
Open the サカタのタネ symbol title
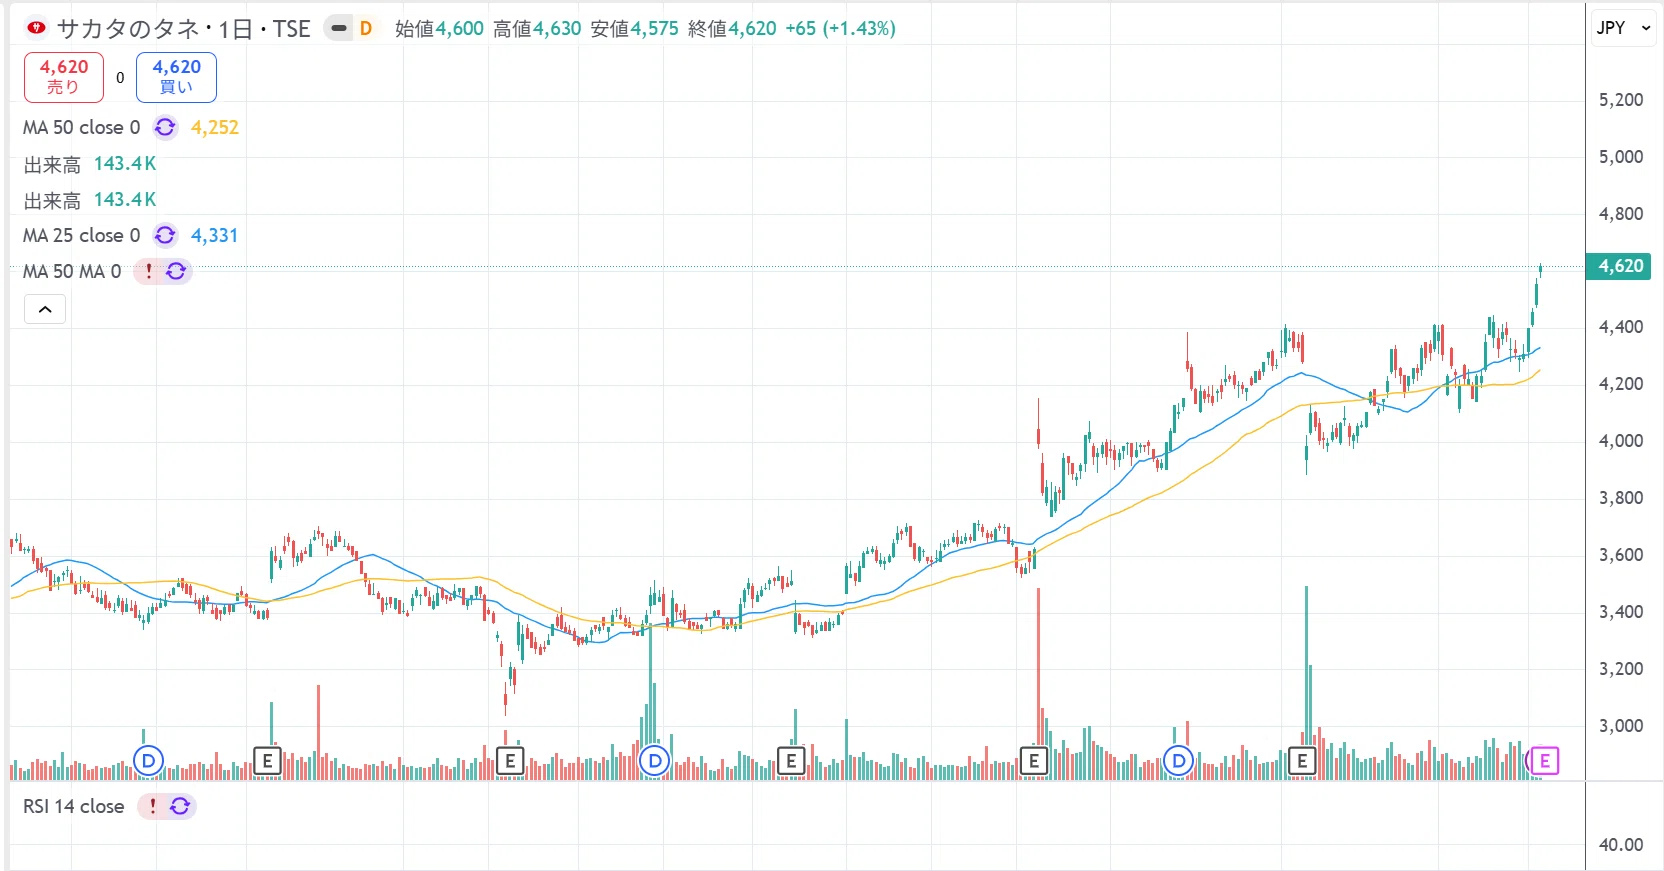click(128, 28)
